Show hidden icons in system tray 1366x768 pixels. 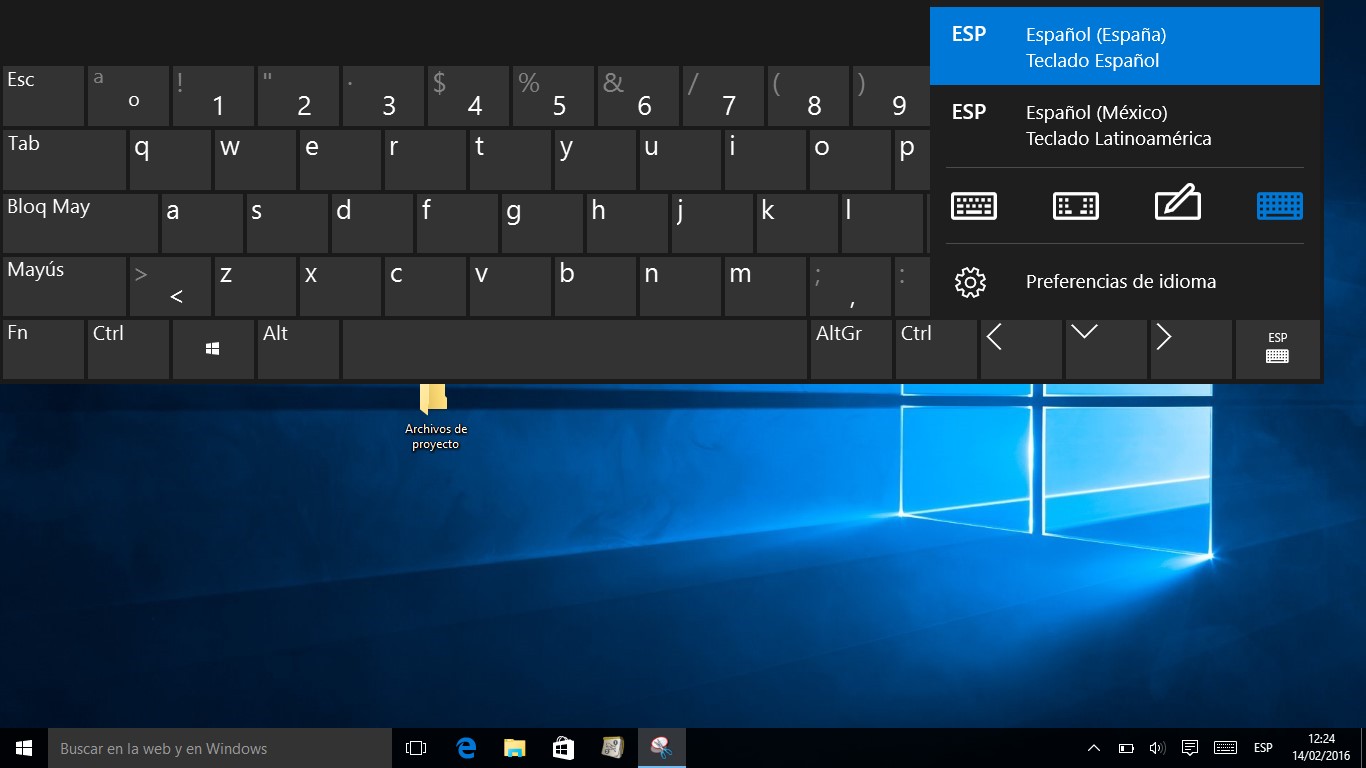[x=1094, y=748]
